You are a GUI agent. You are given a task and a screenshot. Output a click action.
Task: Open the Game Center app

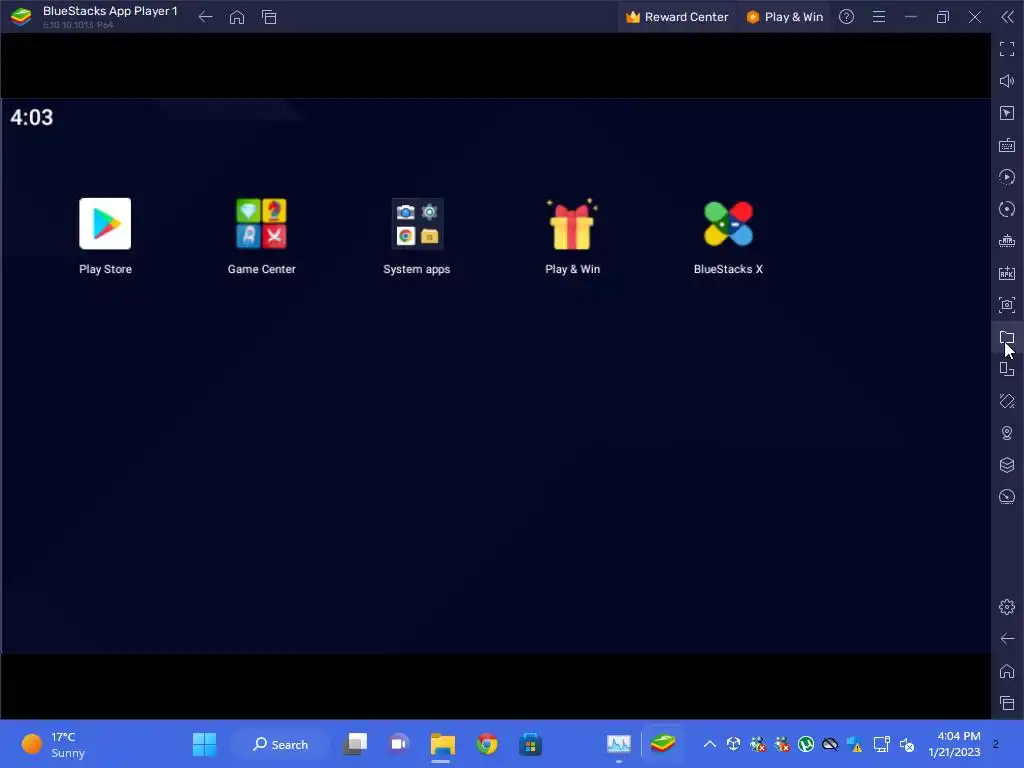click(x=261, y=224)
